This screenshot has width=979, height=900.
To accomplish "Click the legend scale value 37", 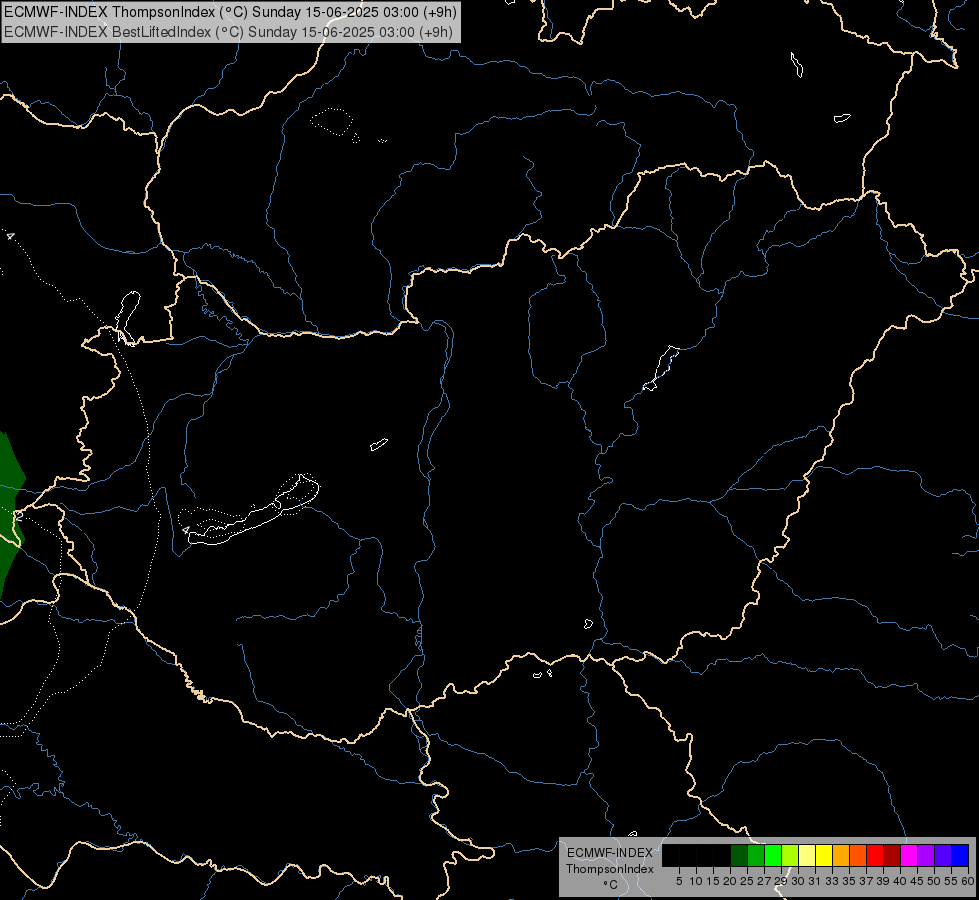I will (x=866, y=881).
